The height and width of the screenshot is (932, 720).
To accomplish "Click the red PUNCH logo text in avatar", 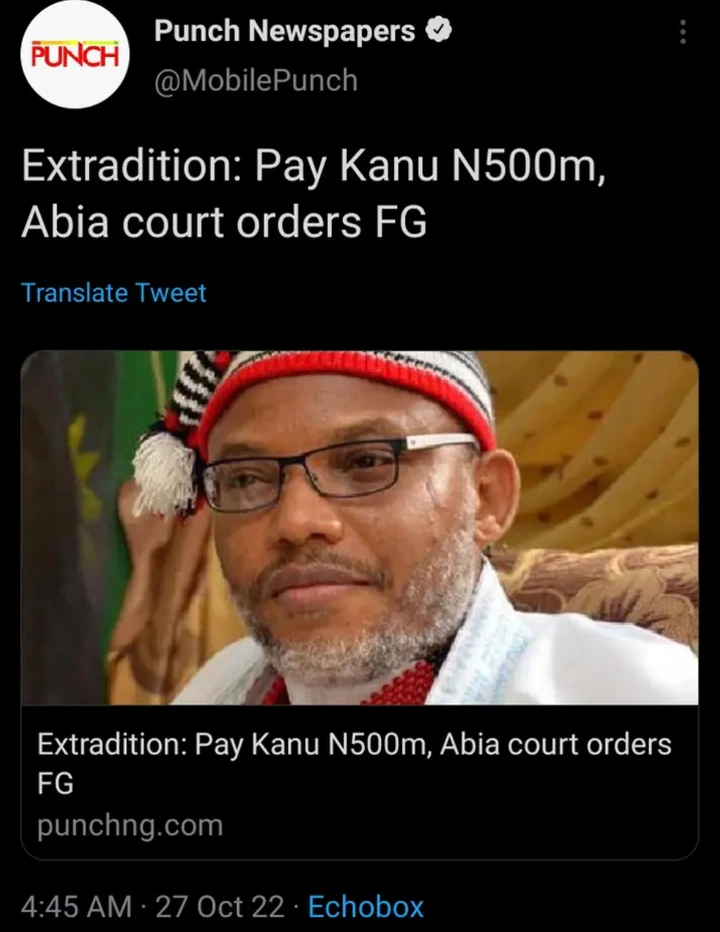I will click(75, 55).
